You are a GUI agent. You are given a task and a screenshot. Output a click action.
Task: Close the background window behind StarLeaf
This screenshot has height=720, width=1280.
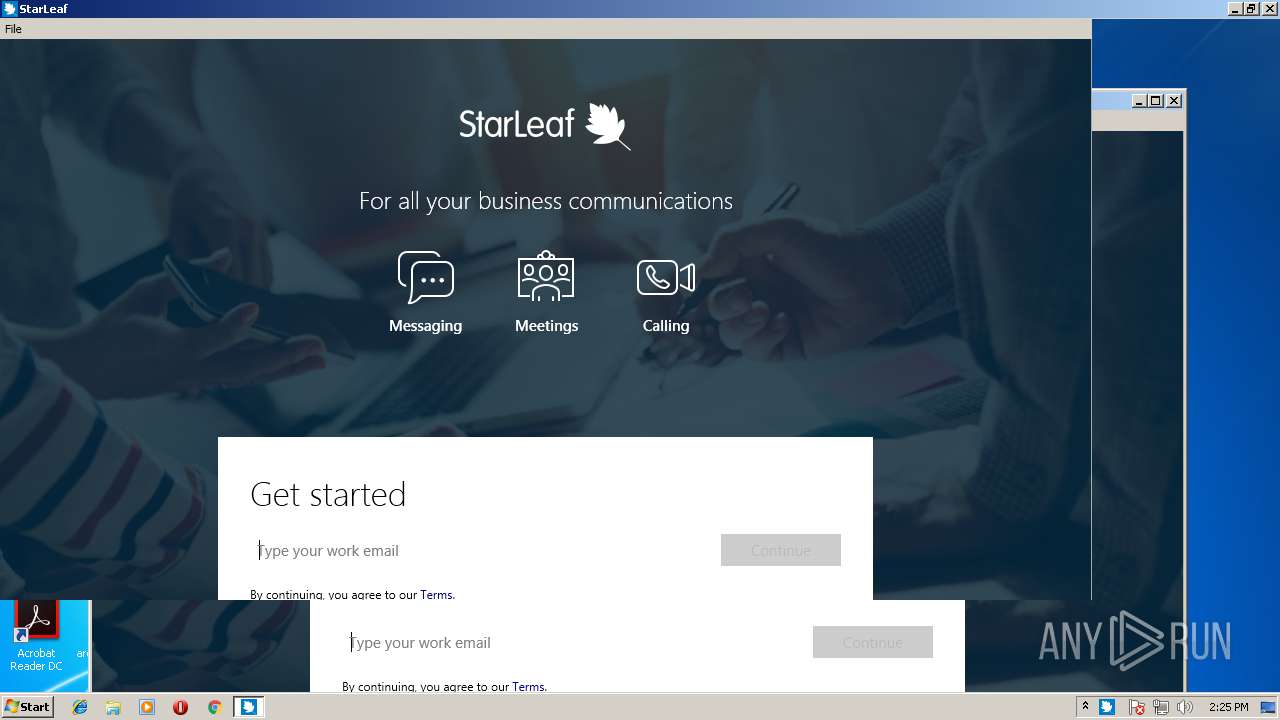[x=1174, y=100]
